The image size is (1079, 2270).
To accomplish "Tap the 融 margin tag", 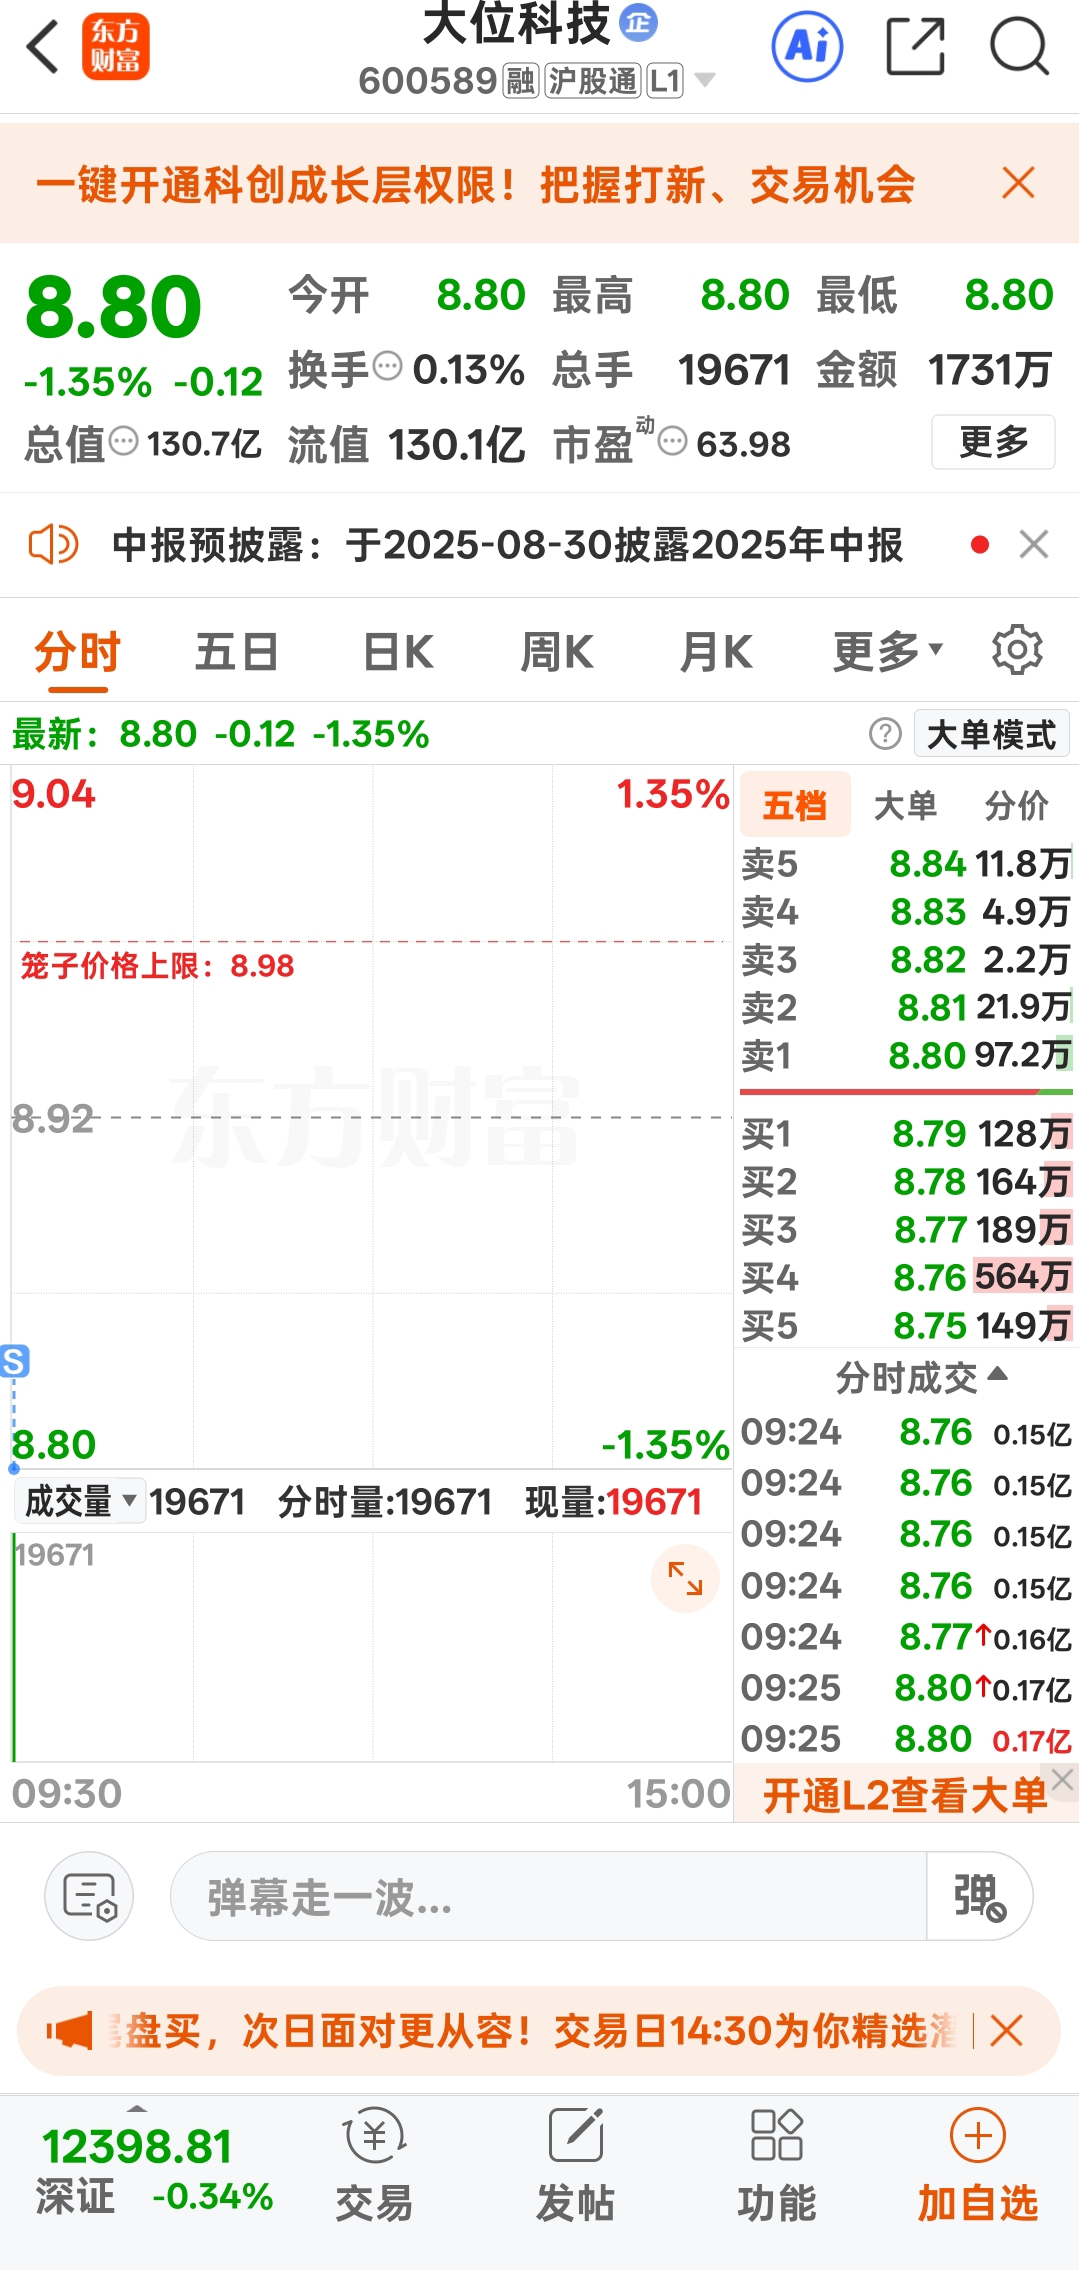I will 521,80.
